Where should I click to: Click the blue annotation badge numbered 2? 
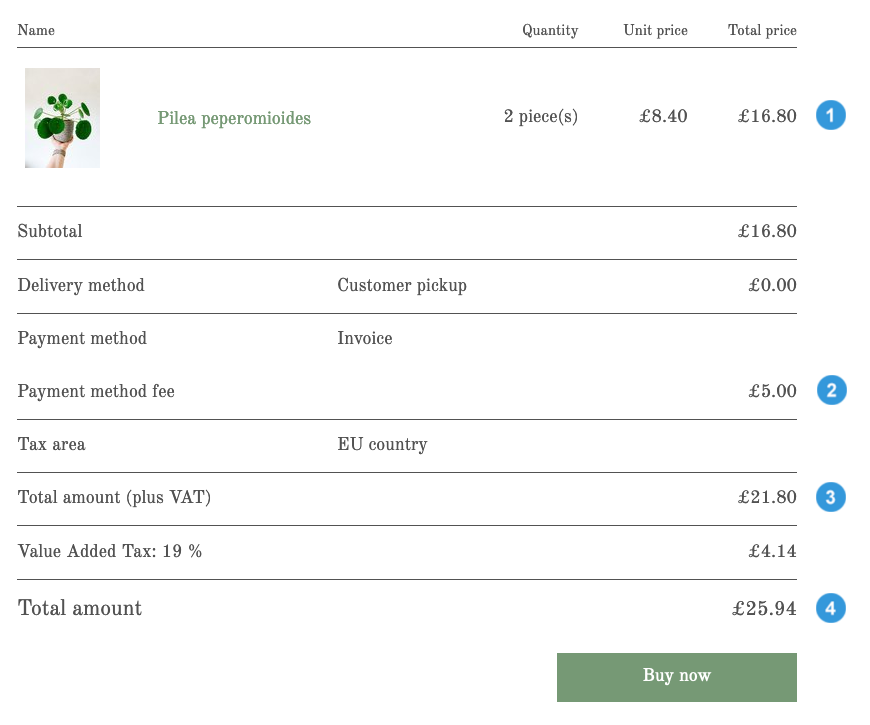pos(830,391)
